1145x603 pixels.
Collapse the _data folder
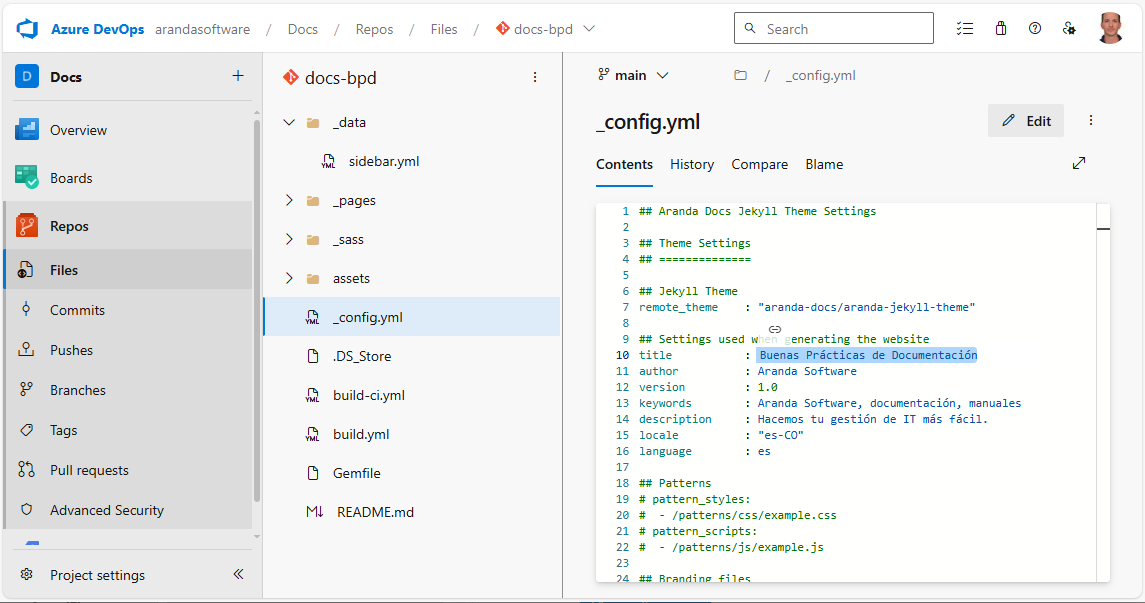(289, 122)
